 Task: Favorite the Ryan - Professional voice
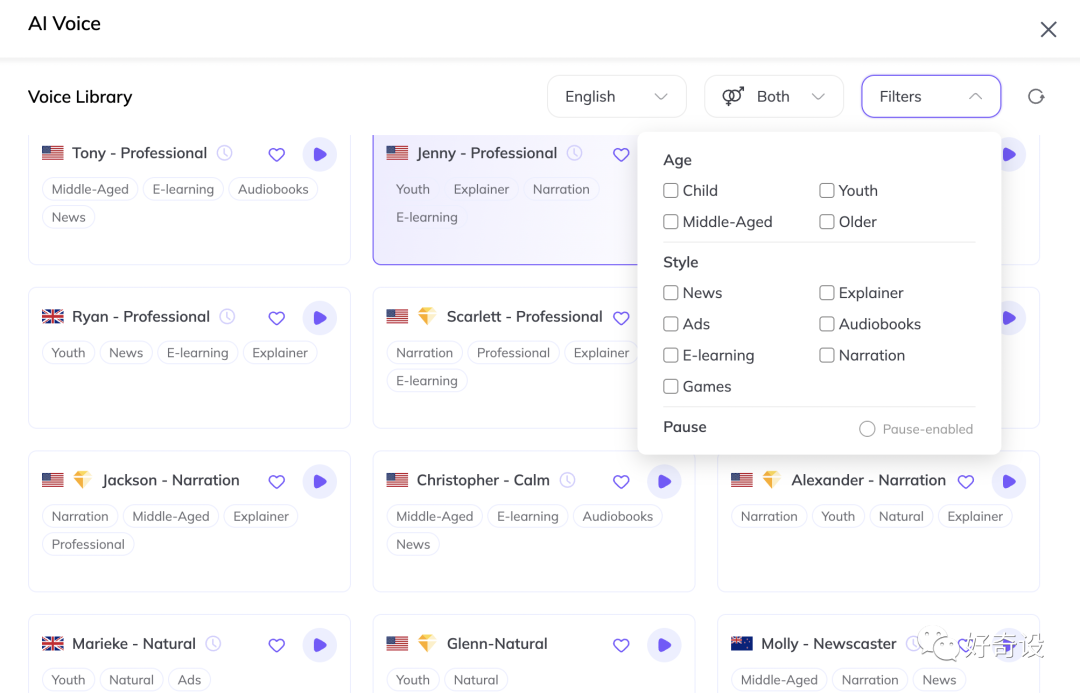click(x=276, y=318)
